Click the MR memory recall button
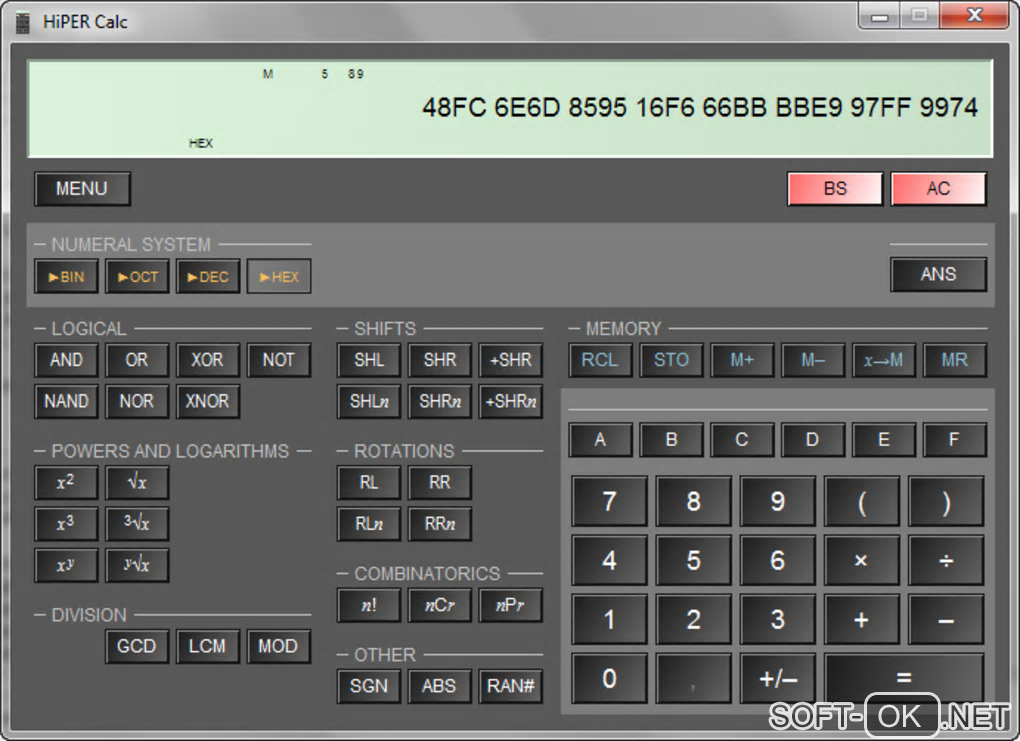This screenshot has height=741, width=1020. (955, 360)
